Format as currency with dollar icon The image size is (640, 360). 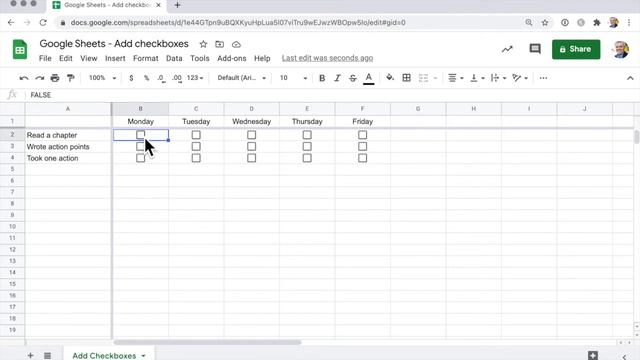(x=131, y=78)
